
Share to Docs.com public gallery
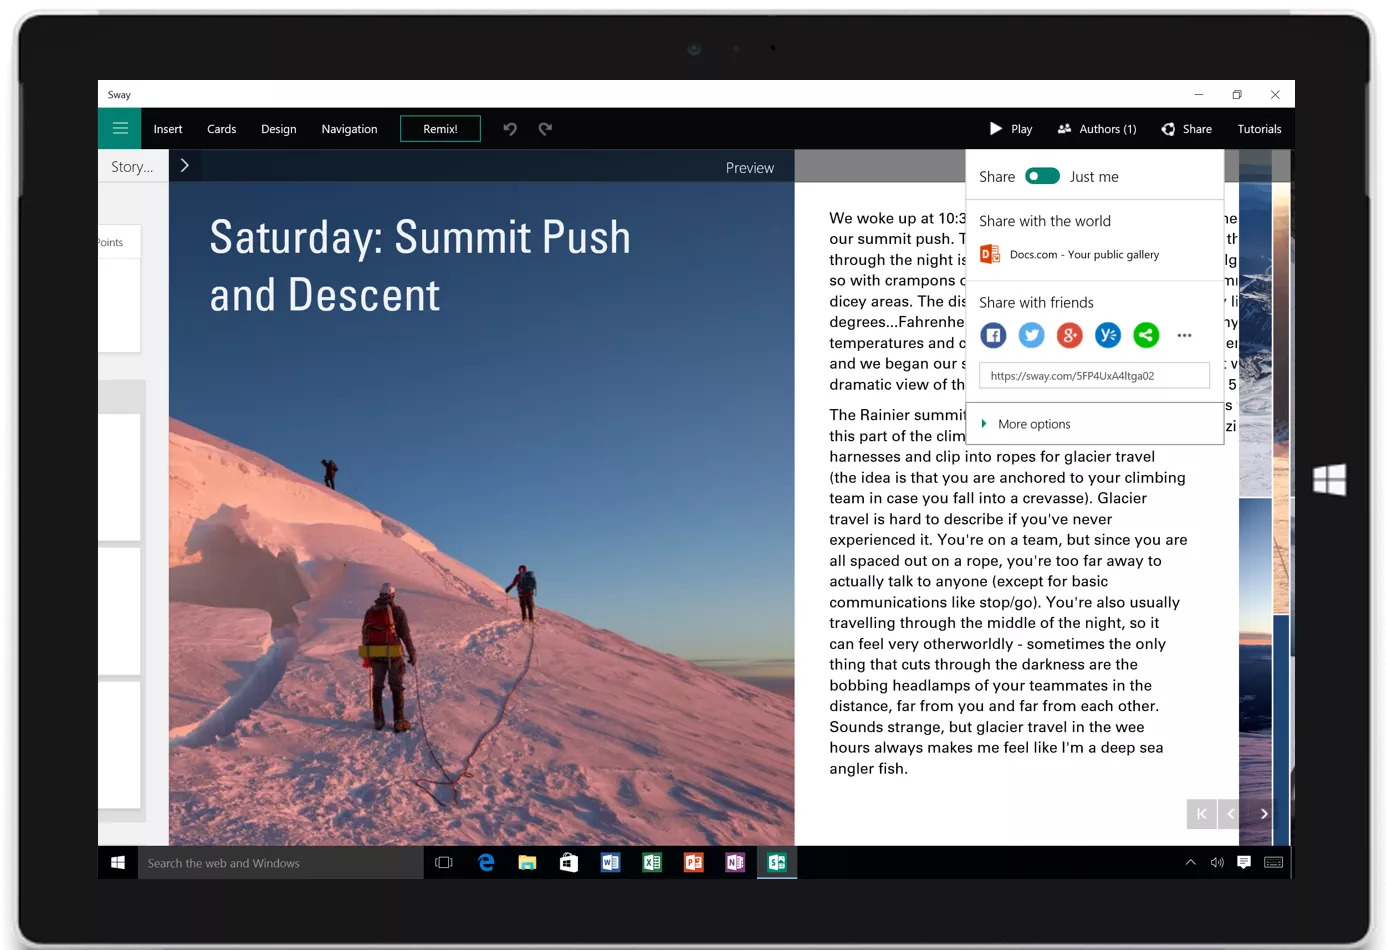coord(1069,254)
